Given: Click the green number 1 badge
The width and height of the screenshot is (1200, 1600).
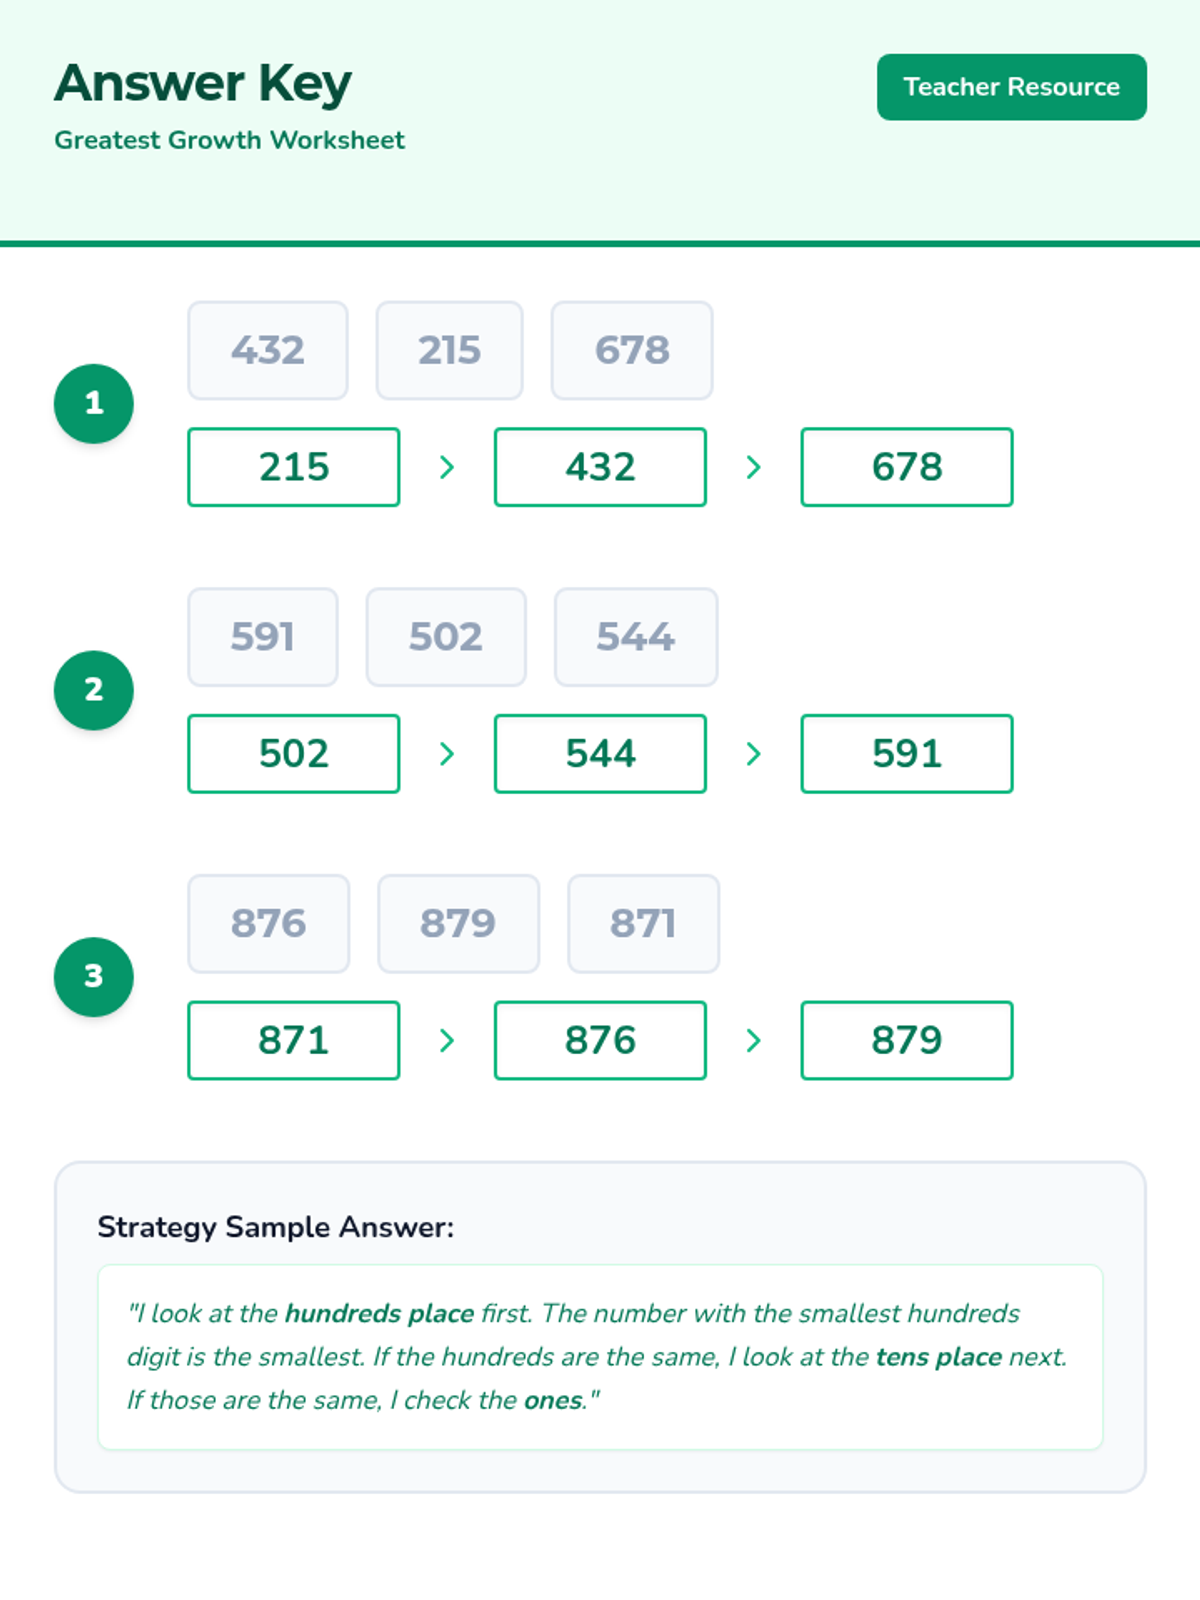Looking at the screenshot, I should (x=94, y=403).
